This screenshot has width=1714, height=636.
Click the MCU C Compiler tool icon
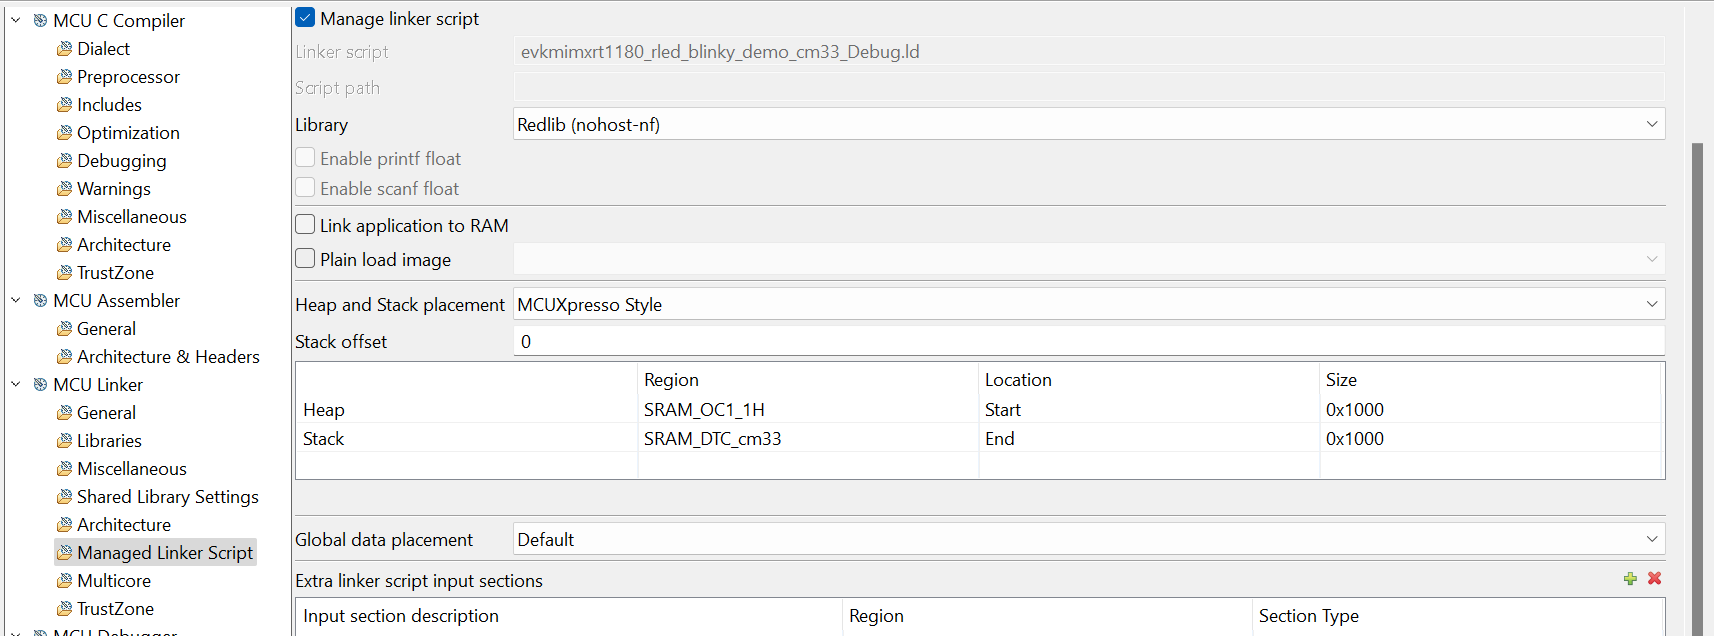tap(41, 21)
